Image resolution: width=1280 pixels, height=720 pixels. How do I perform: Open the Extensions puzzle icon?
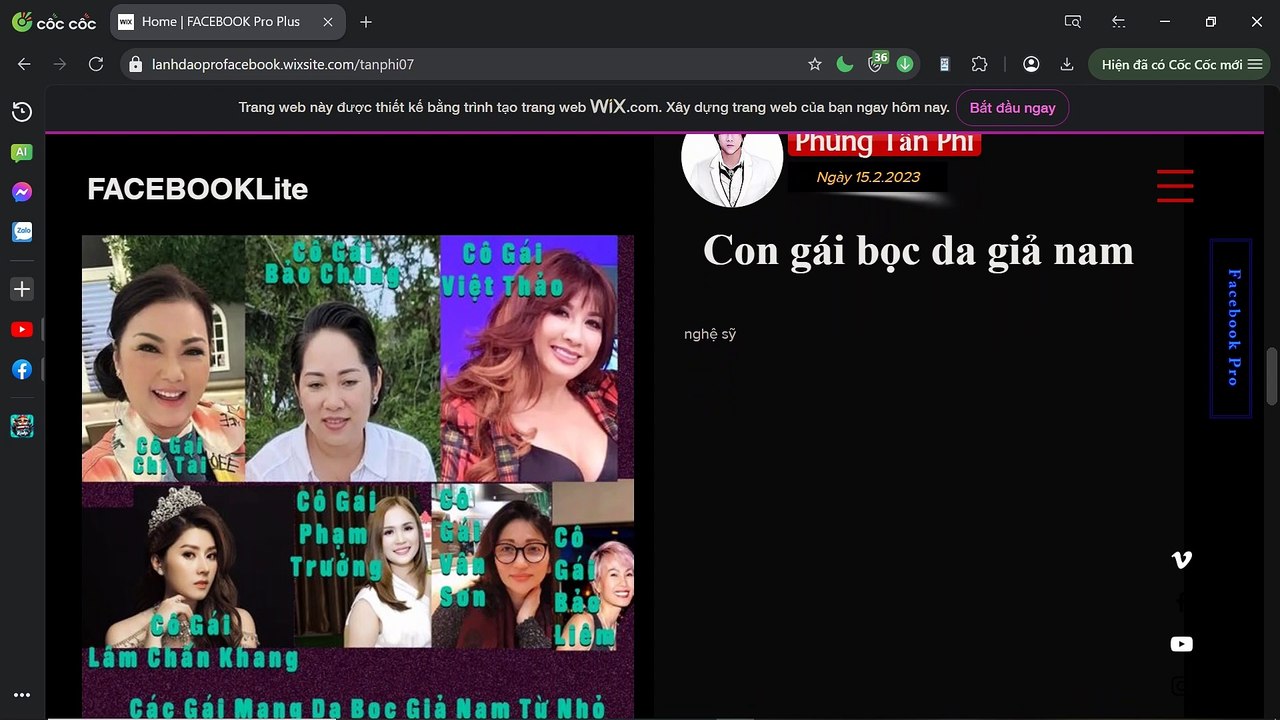click(980, 64)
